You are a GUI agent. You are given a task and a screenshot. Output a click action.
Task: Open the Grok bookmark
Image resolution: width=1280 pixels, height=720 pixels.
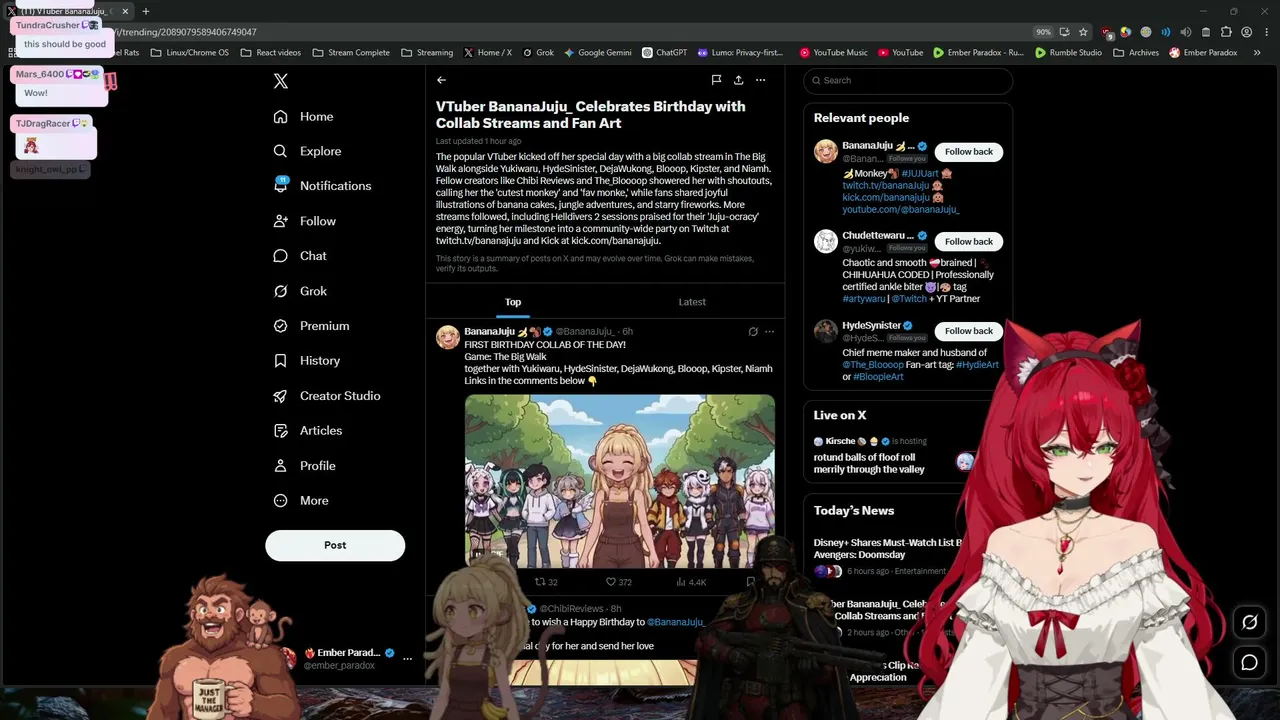tap(538, 52)
